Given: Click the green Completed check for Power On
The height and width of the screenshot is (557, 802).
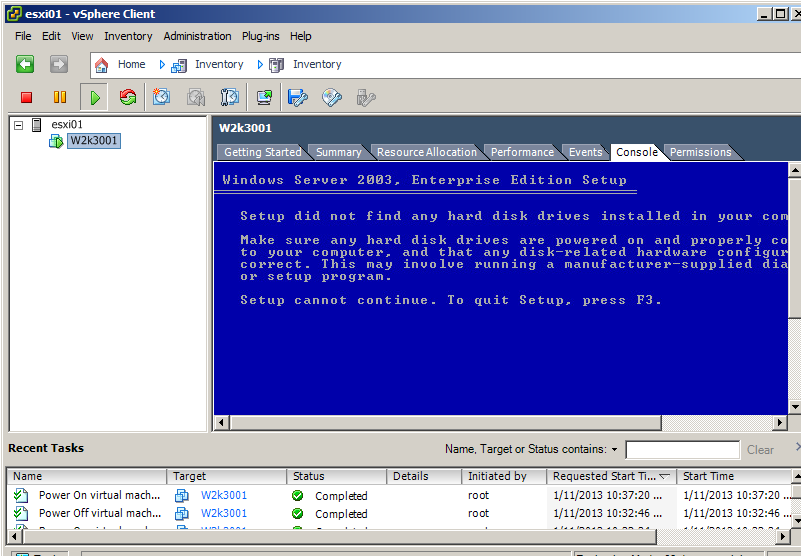Looking at the screenshot, I should click(297, 496).
